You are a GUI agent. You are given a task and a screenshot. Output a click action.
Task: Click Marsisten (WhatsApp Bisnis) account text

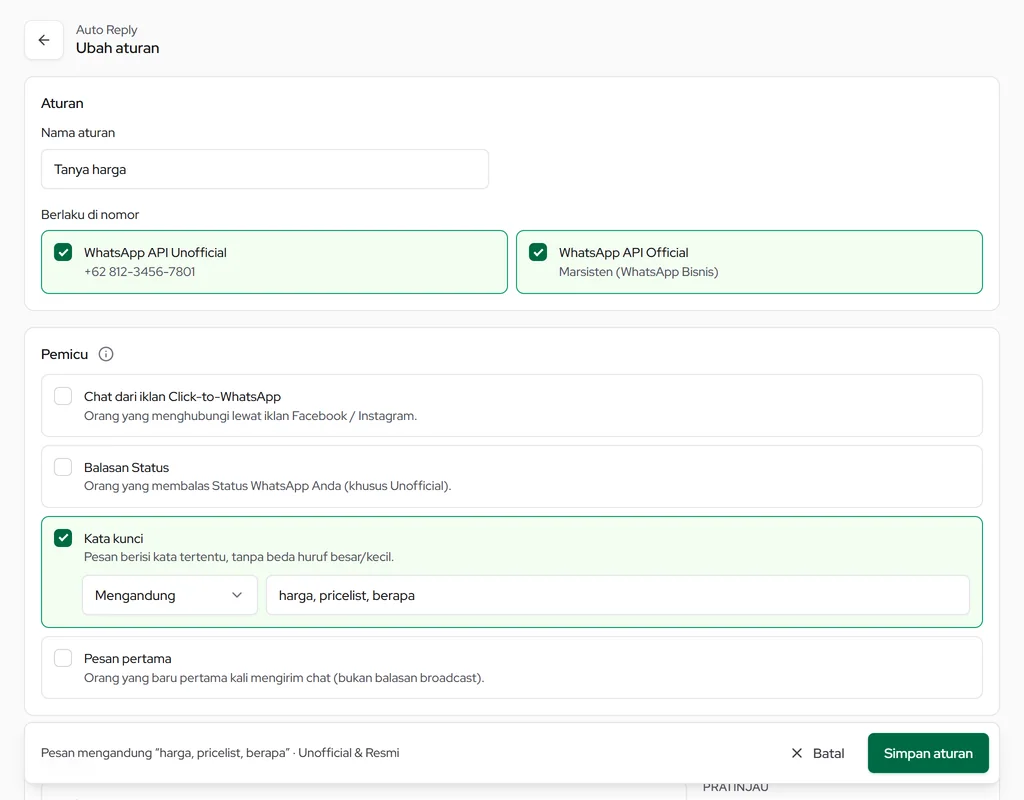(x=639, y=272)
